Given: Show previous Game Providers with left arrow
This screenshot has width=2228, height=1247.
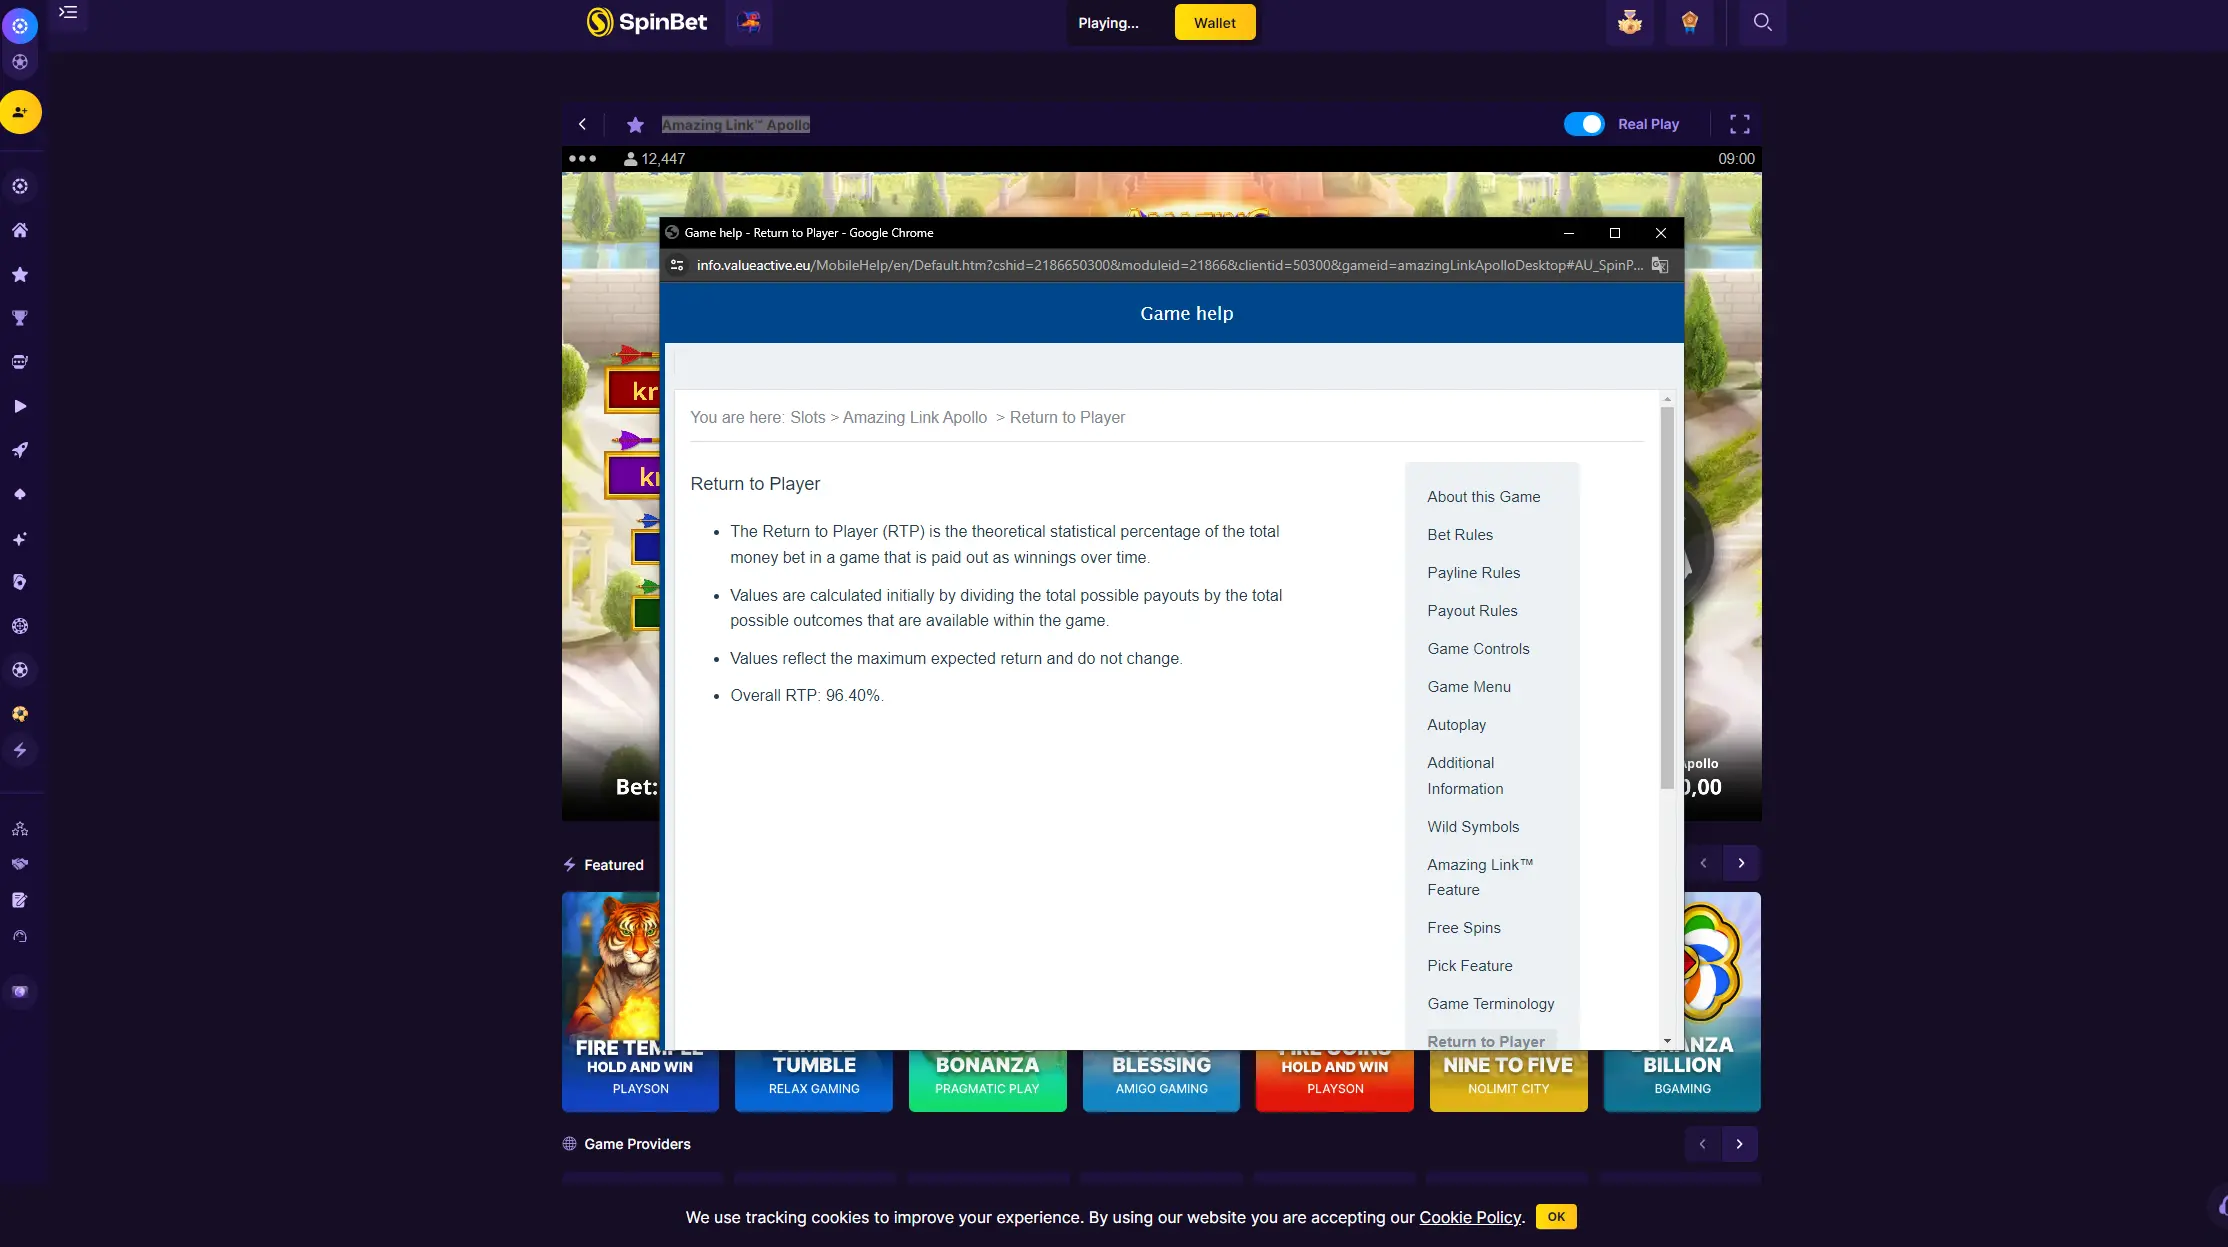Looking at the screenshot, I should 1702,1144.
